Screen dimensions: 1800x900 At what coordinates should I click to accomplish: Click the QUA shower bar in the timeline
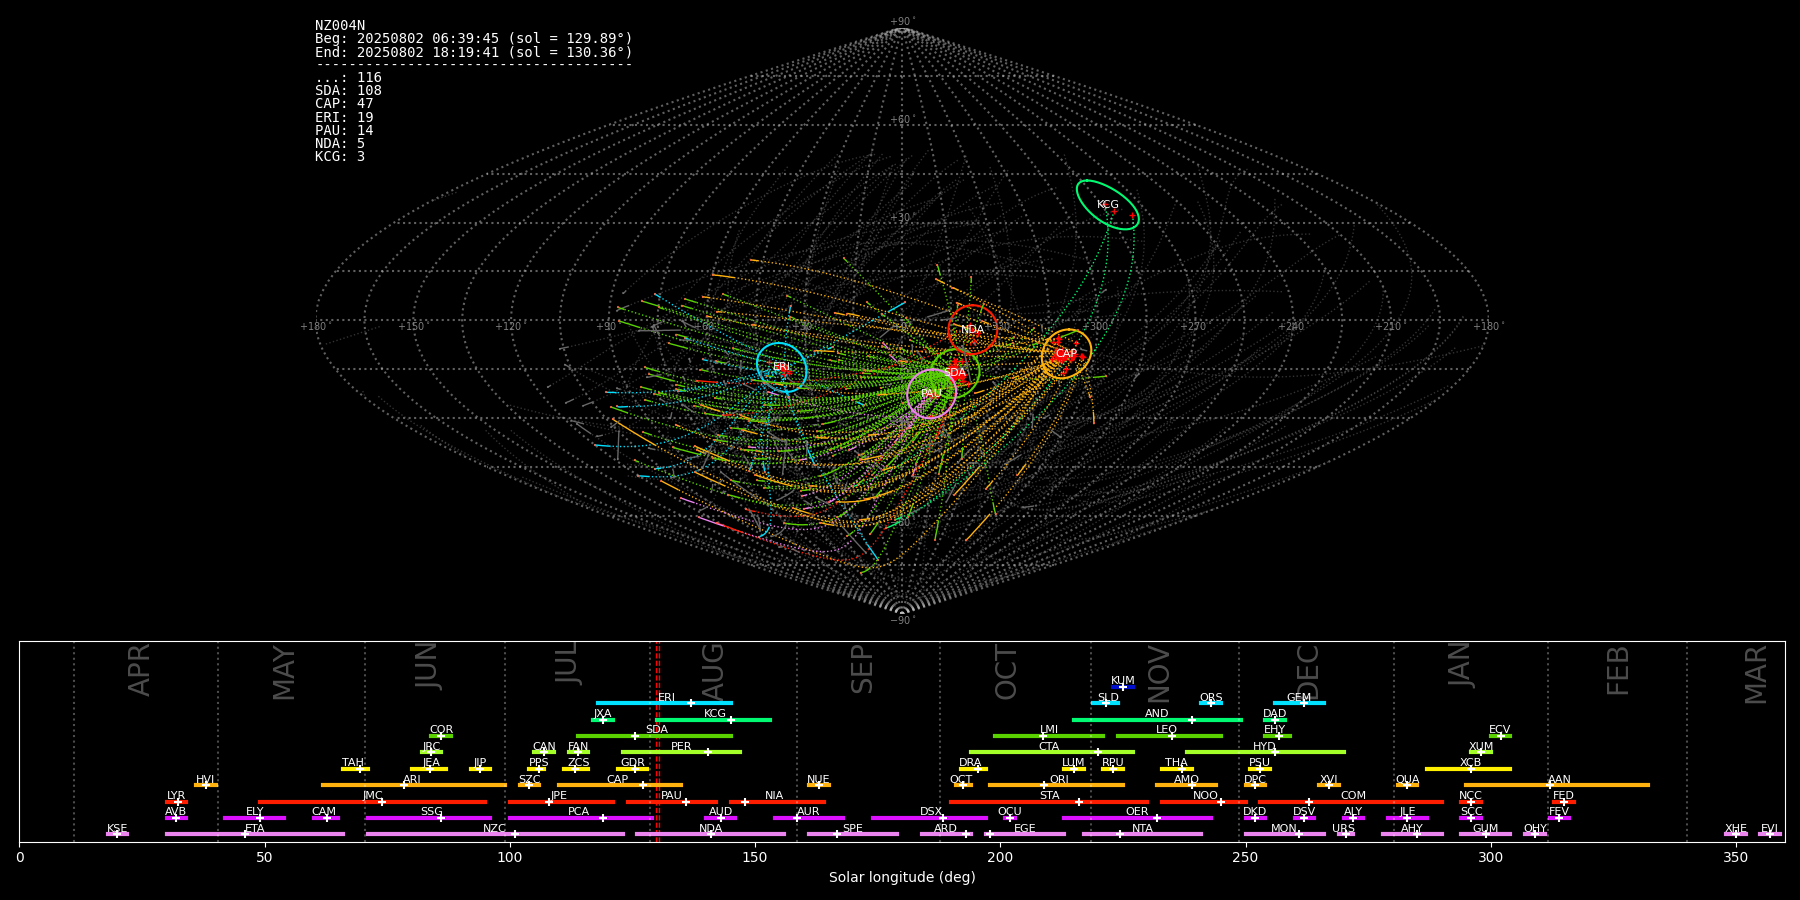(1407, 785)
